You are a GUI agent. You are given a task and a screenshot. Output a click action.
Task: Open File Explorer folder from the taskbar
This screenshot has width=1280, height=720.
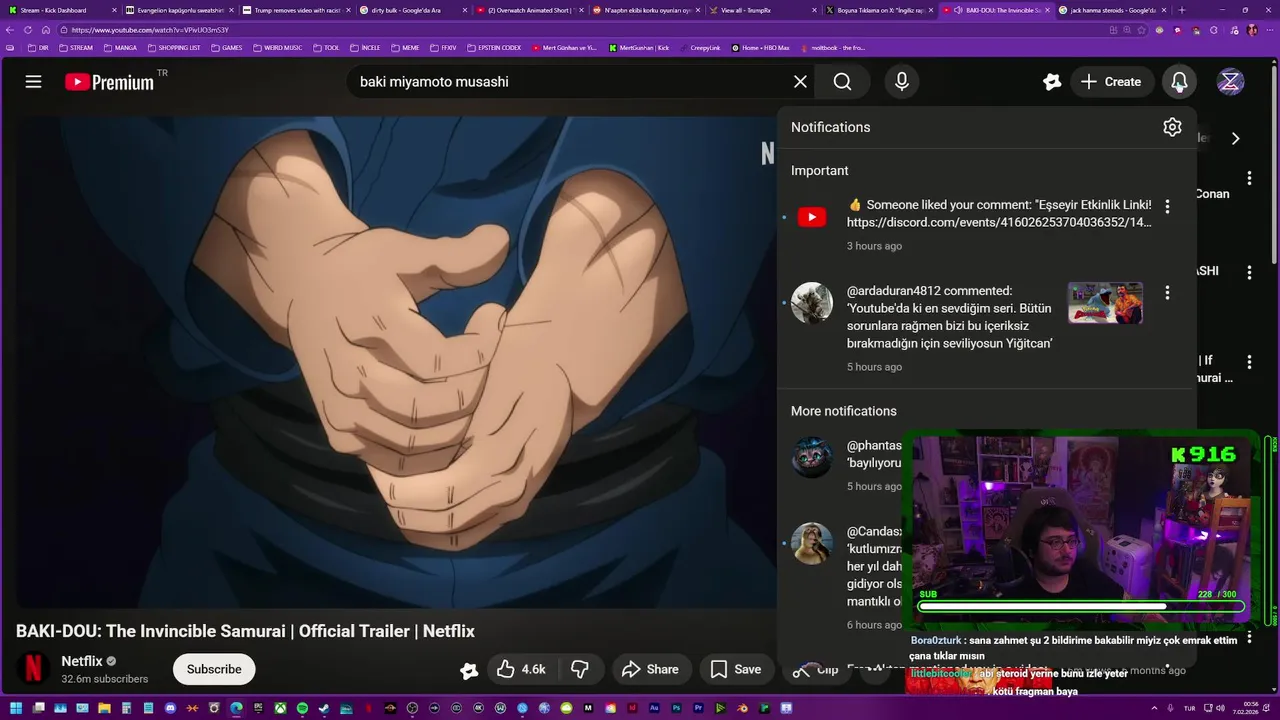coord(104,708)
